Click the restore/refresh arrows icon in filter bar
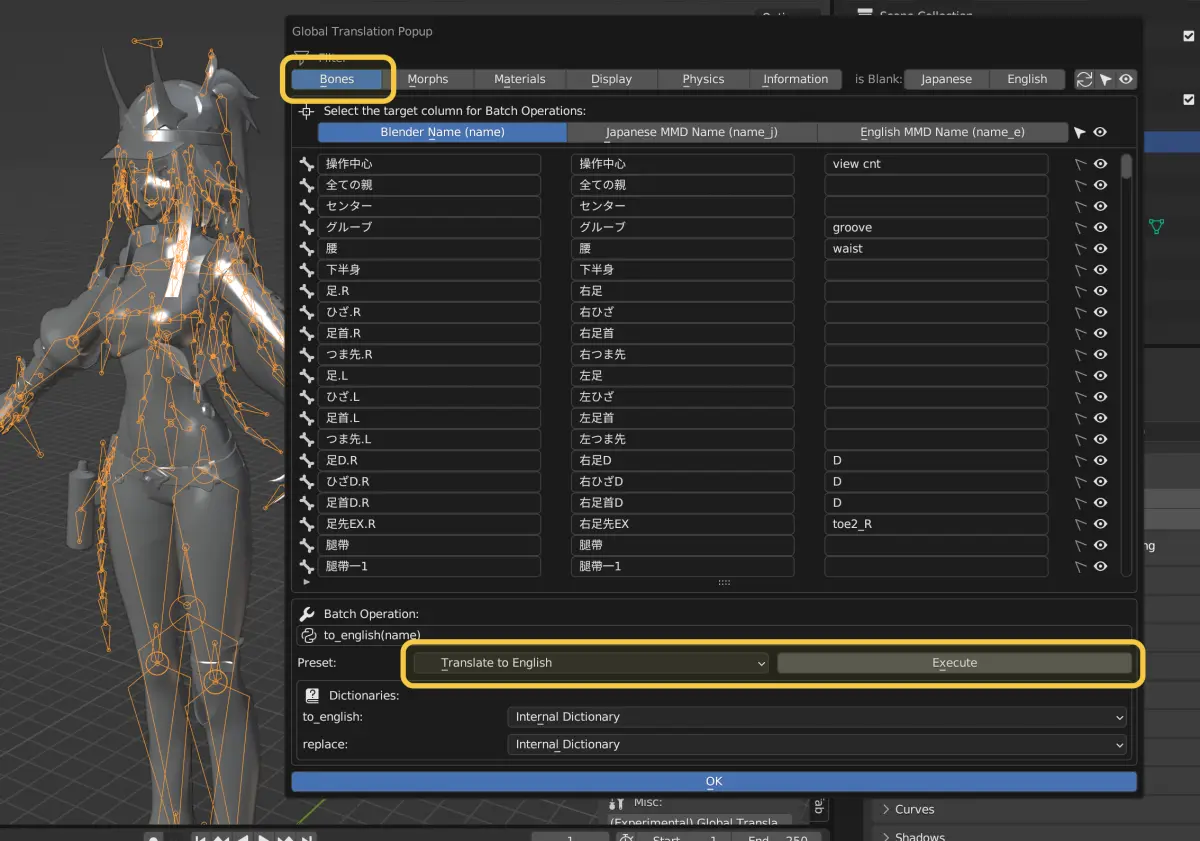Image resolution: width=1200 pixels, height=841 pixels. click(x=1084, y=79)
